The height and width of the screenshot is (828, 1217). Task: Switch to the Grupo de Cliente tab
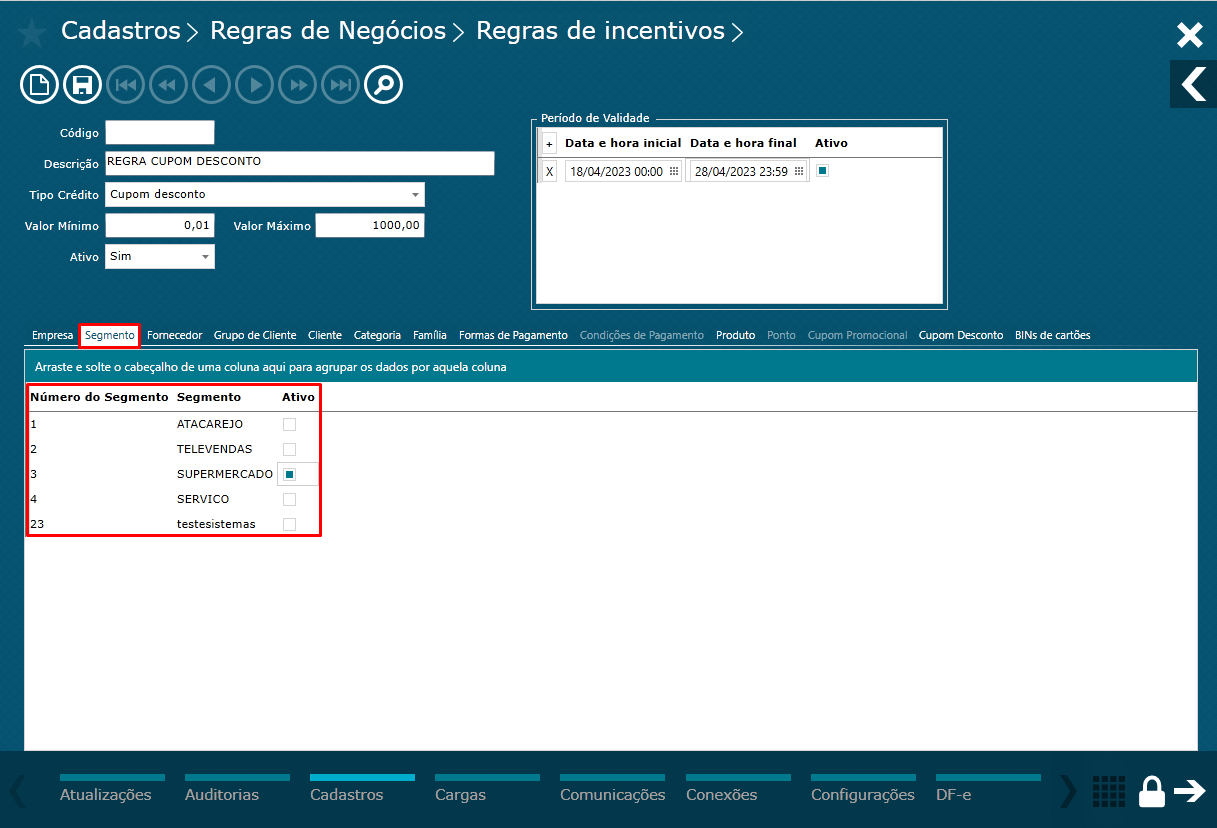(255, 335)
